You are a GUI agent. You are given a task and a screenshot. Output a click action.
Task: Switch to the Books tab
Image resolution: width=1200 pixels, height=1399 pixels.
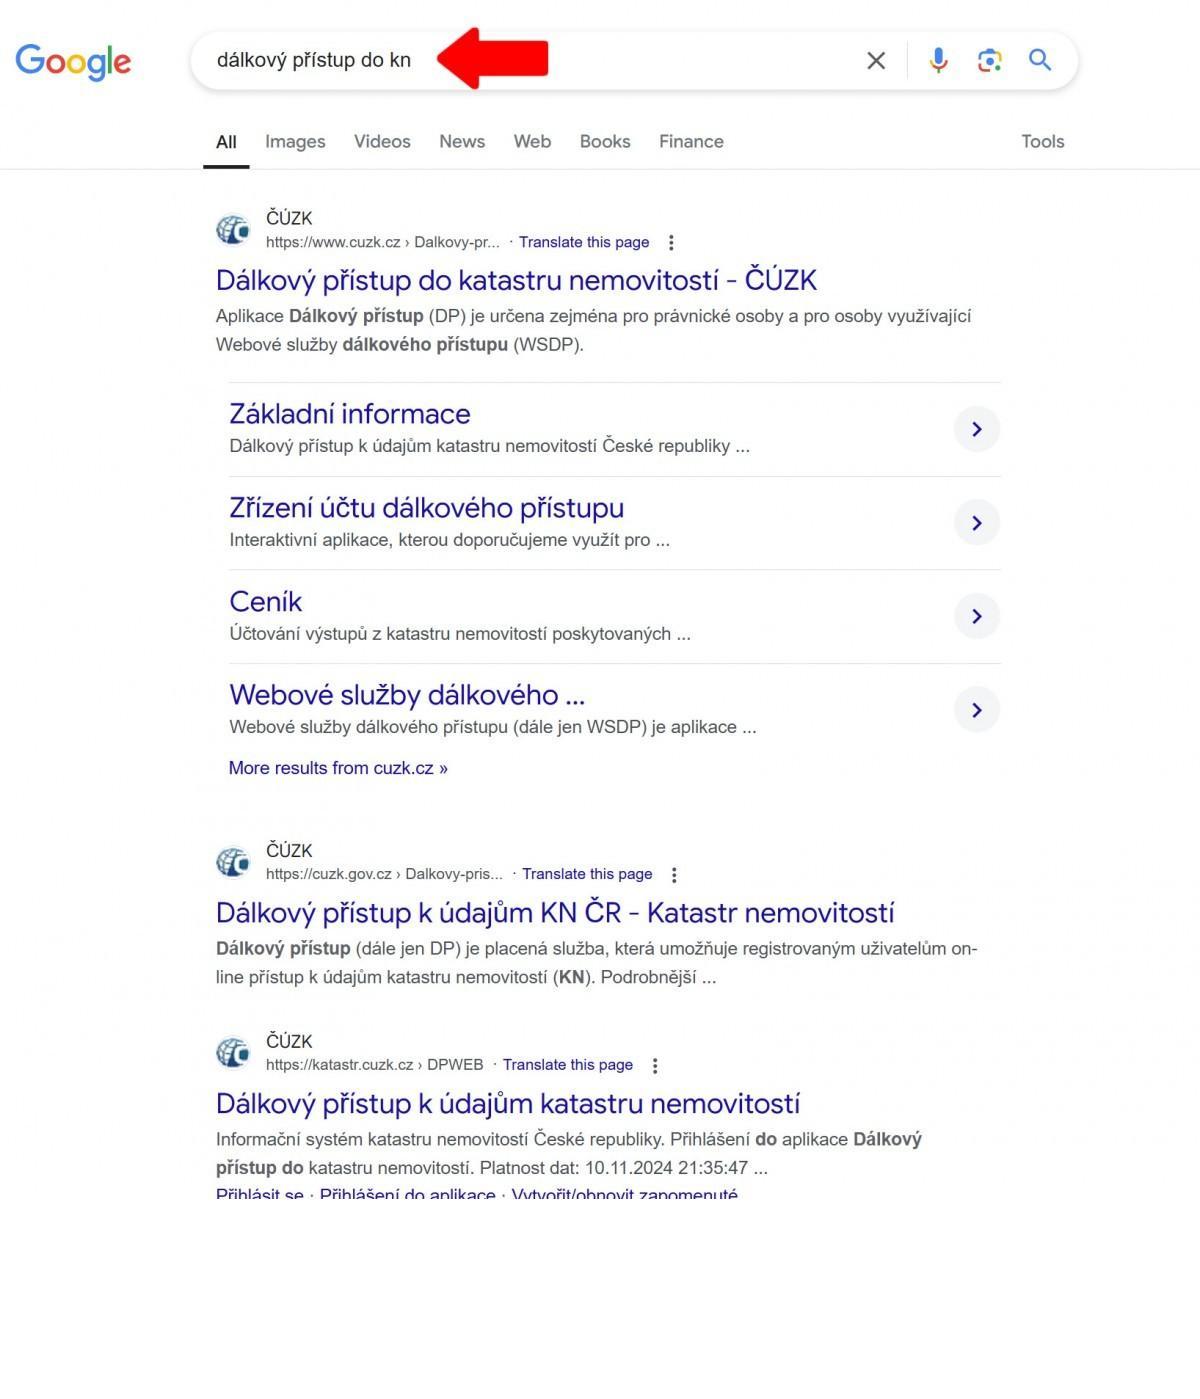(605, 142)
